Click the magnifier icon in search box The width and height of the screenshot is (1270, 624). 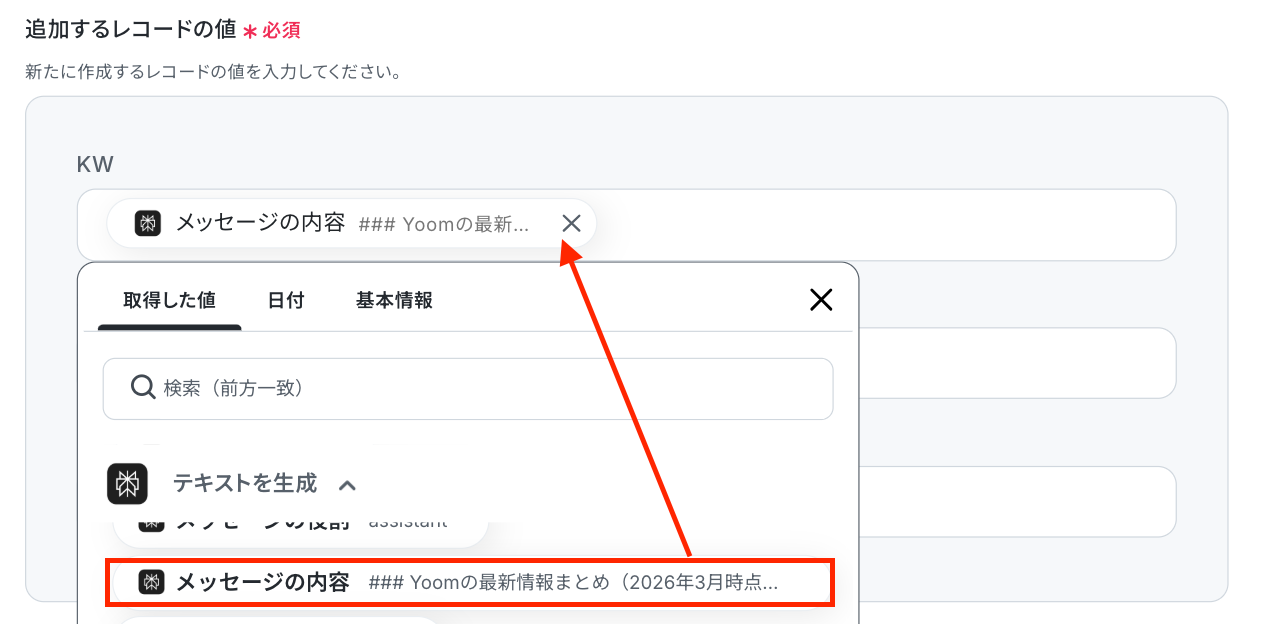pyautogui.click(x=143, y=387)
